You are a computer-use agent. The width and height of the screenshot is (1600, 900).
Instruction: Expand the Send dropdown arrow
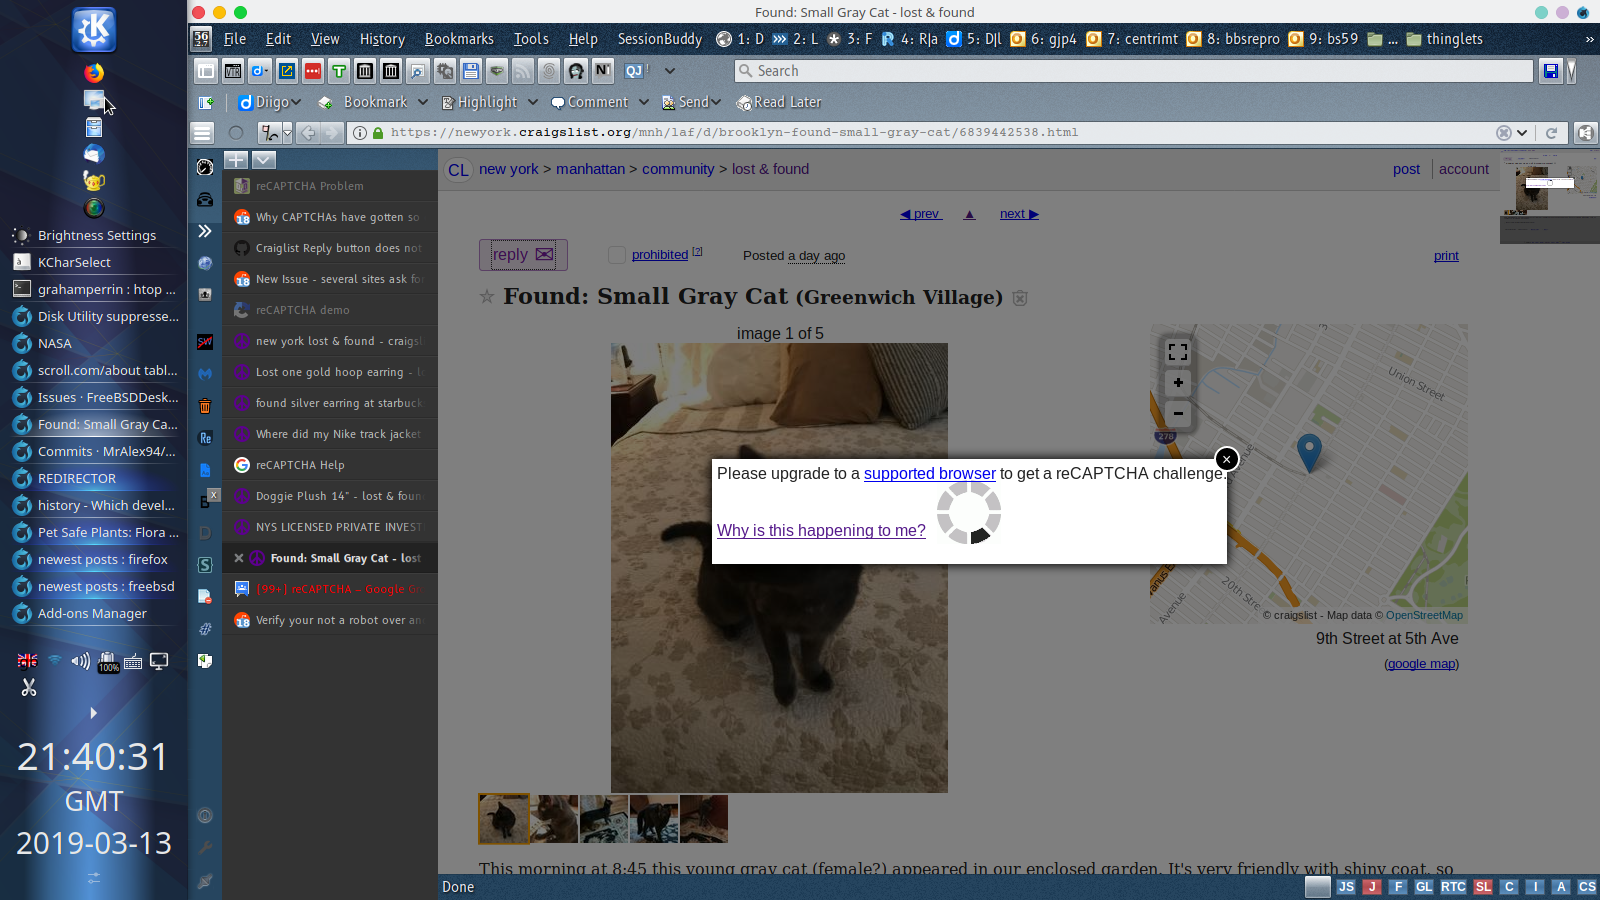tap(716, 102)
